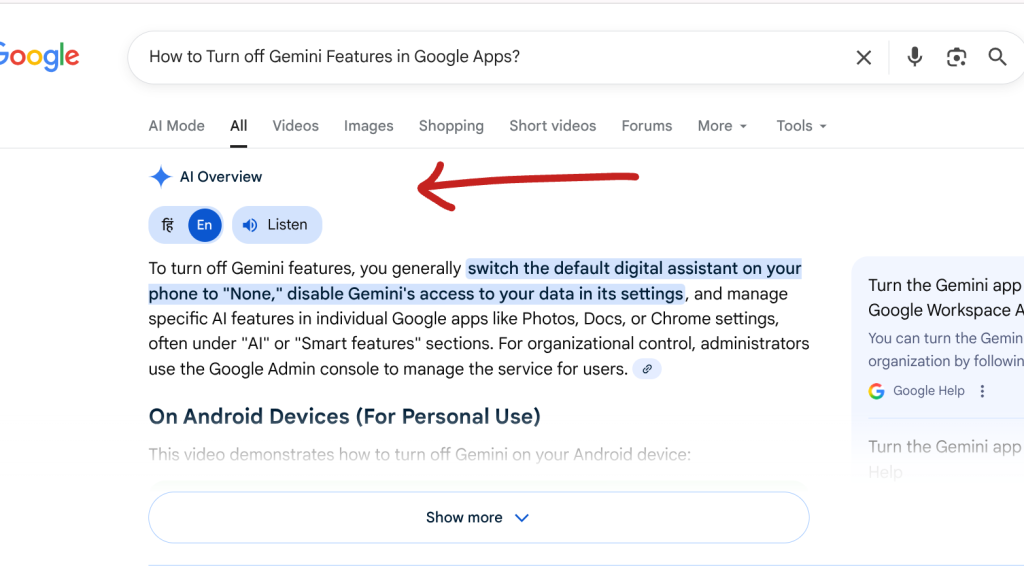The width and height of the screenshot is (1024, 576).
Task: Open the three-dot menu on the Google Help card
Action: coord(982,391)
